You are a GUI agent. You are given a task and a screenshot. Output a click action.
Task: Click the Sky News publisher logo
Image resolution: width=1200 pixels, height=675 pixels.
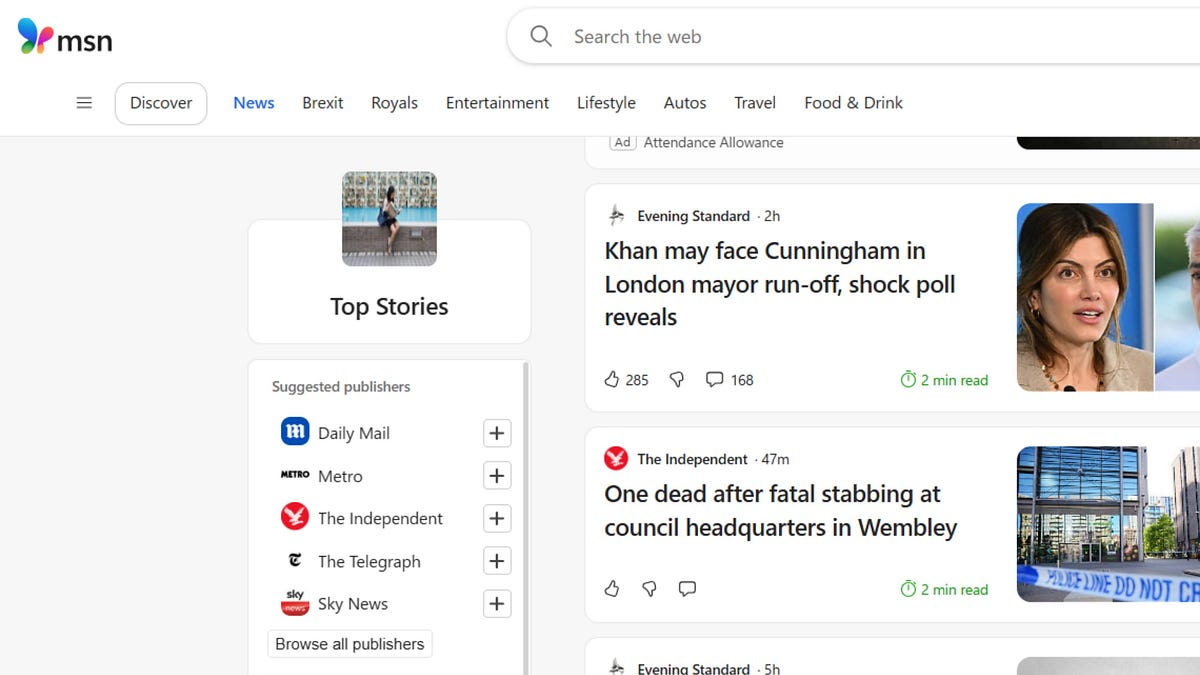(295, 603)
